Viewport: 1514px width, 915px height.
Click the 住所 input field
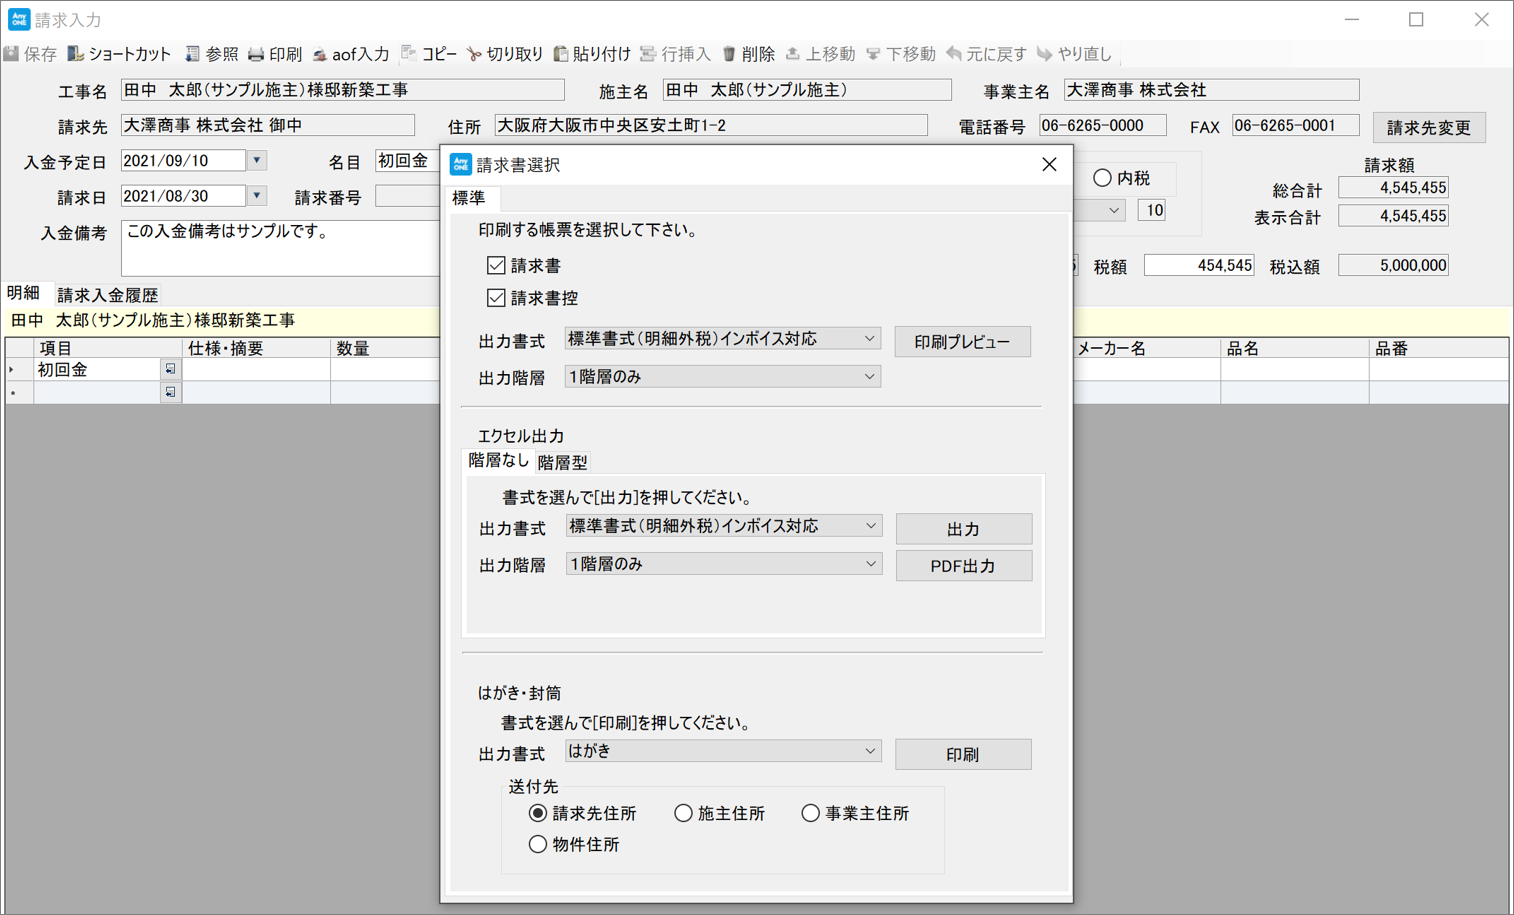tap(711, 126)
